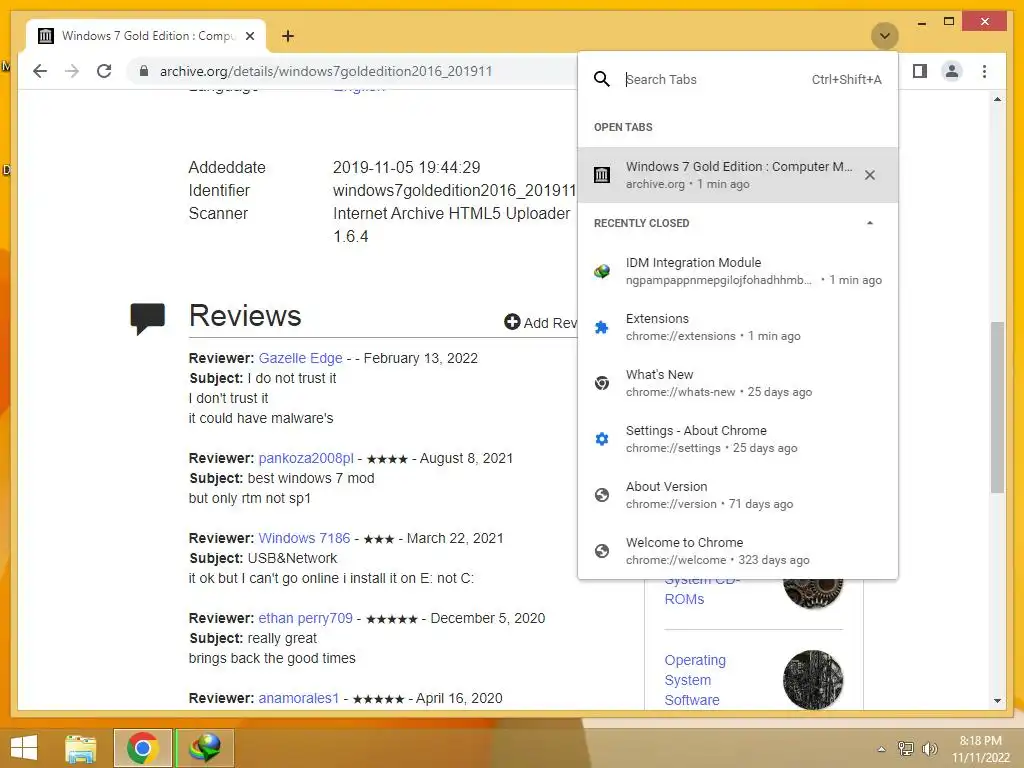Click the Addeddate value 2019-11-05 19:44:29
1024x768 pixels.
pos(406,168)
